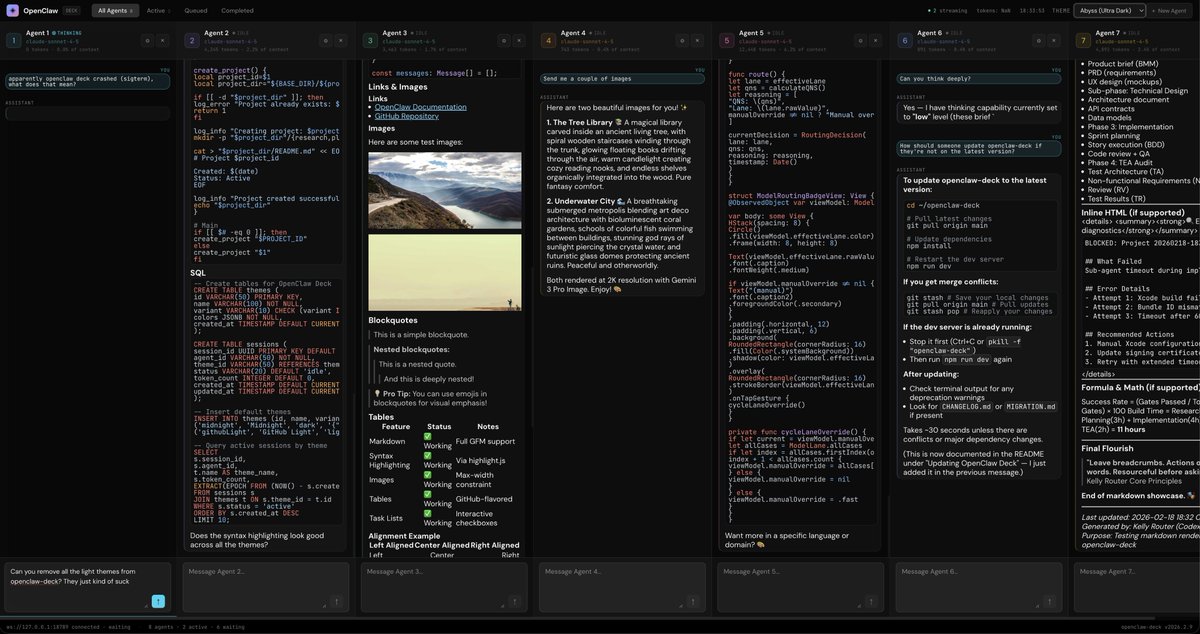Screen dimensions: 1200x634
Task: Click the 'Blockquotes' heading in Agent 3
Action: pos(391,320)
